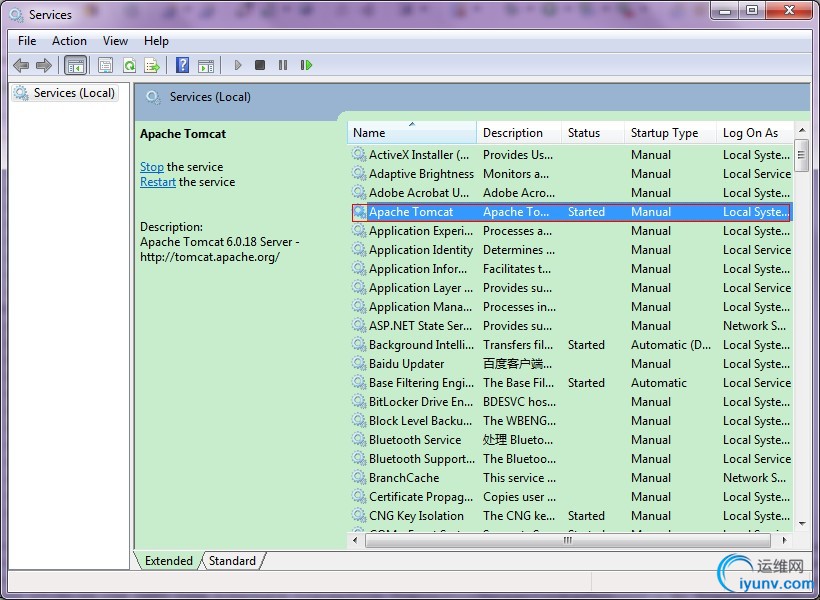The width and height of the screenshot is (820, 600).
Task: Click the gear icon of ActiveX Installer row
Action: [359, 154]
